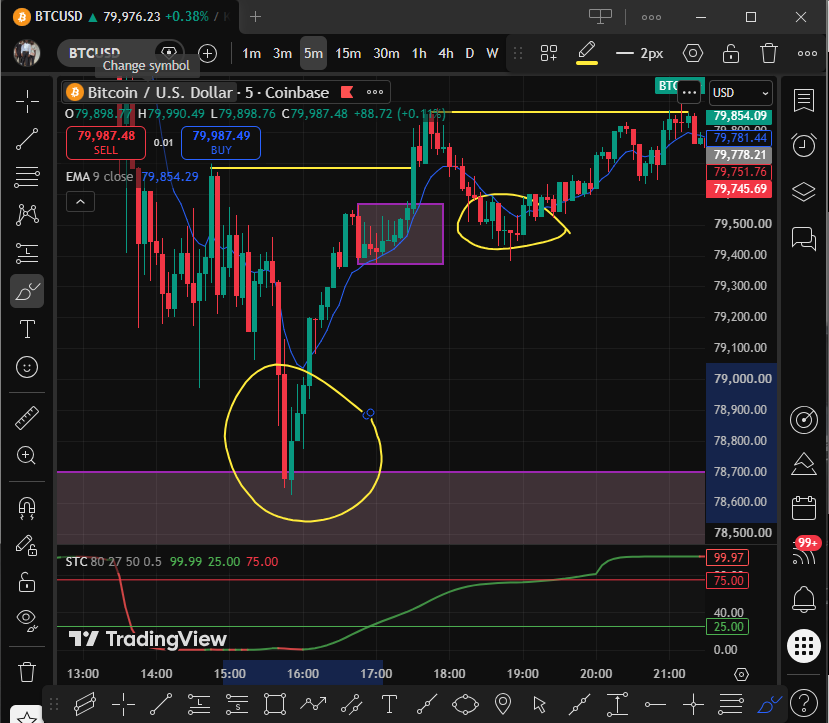Open the emoji icons tool
The height and width of the screenshot is (723, 829).
click(27, 367)
